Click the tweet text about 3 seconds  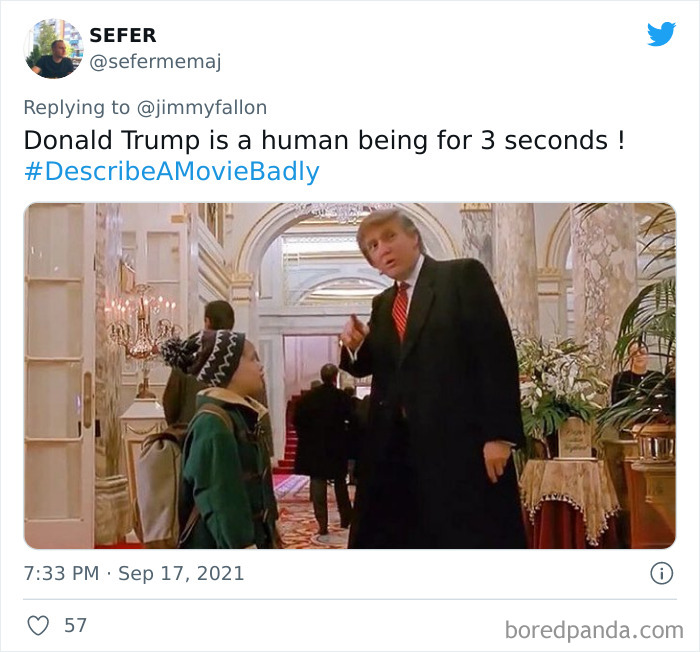coord(324,140)
